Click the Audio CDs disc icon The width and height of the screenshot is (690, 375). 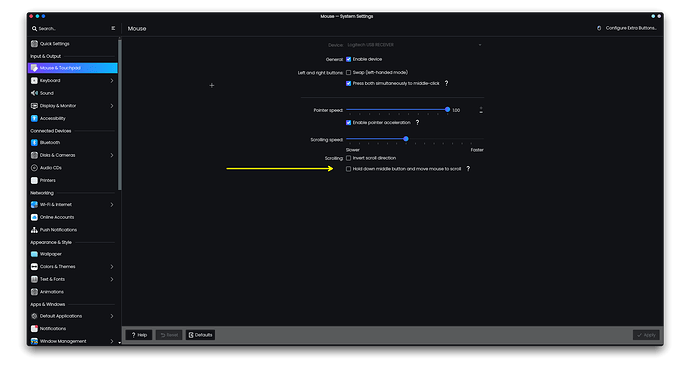(34, 168)
